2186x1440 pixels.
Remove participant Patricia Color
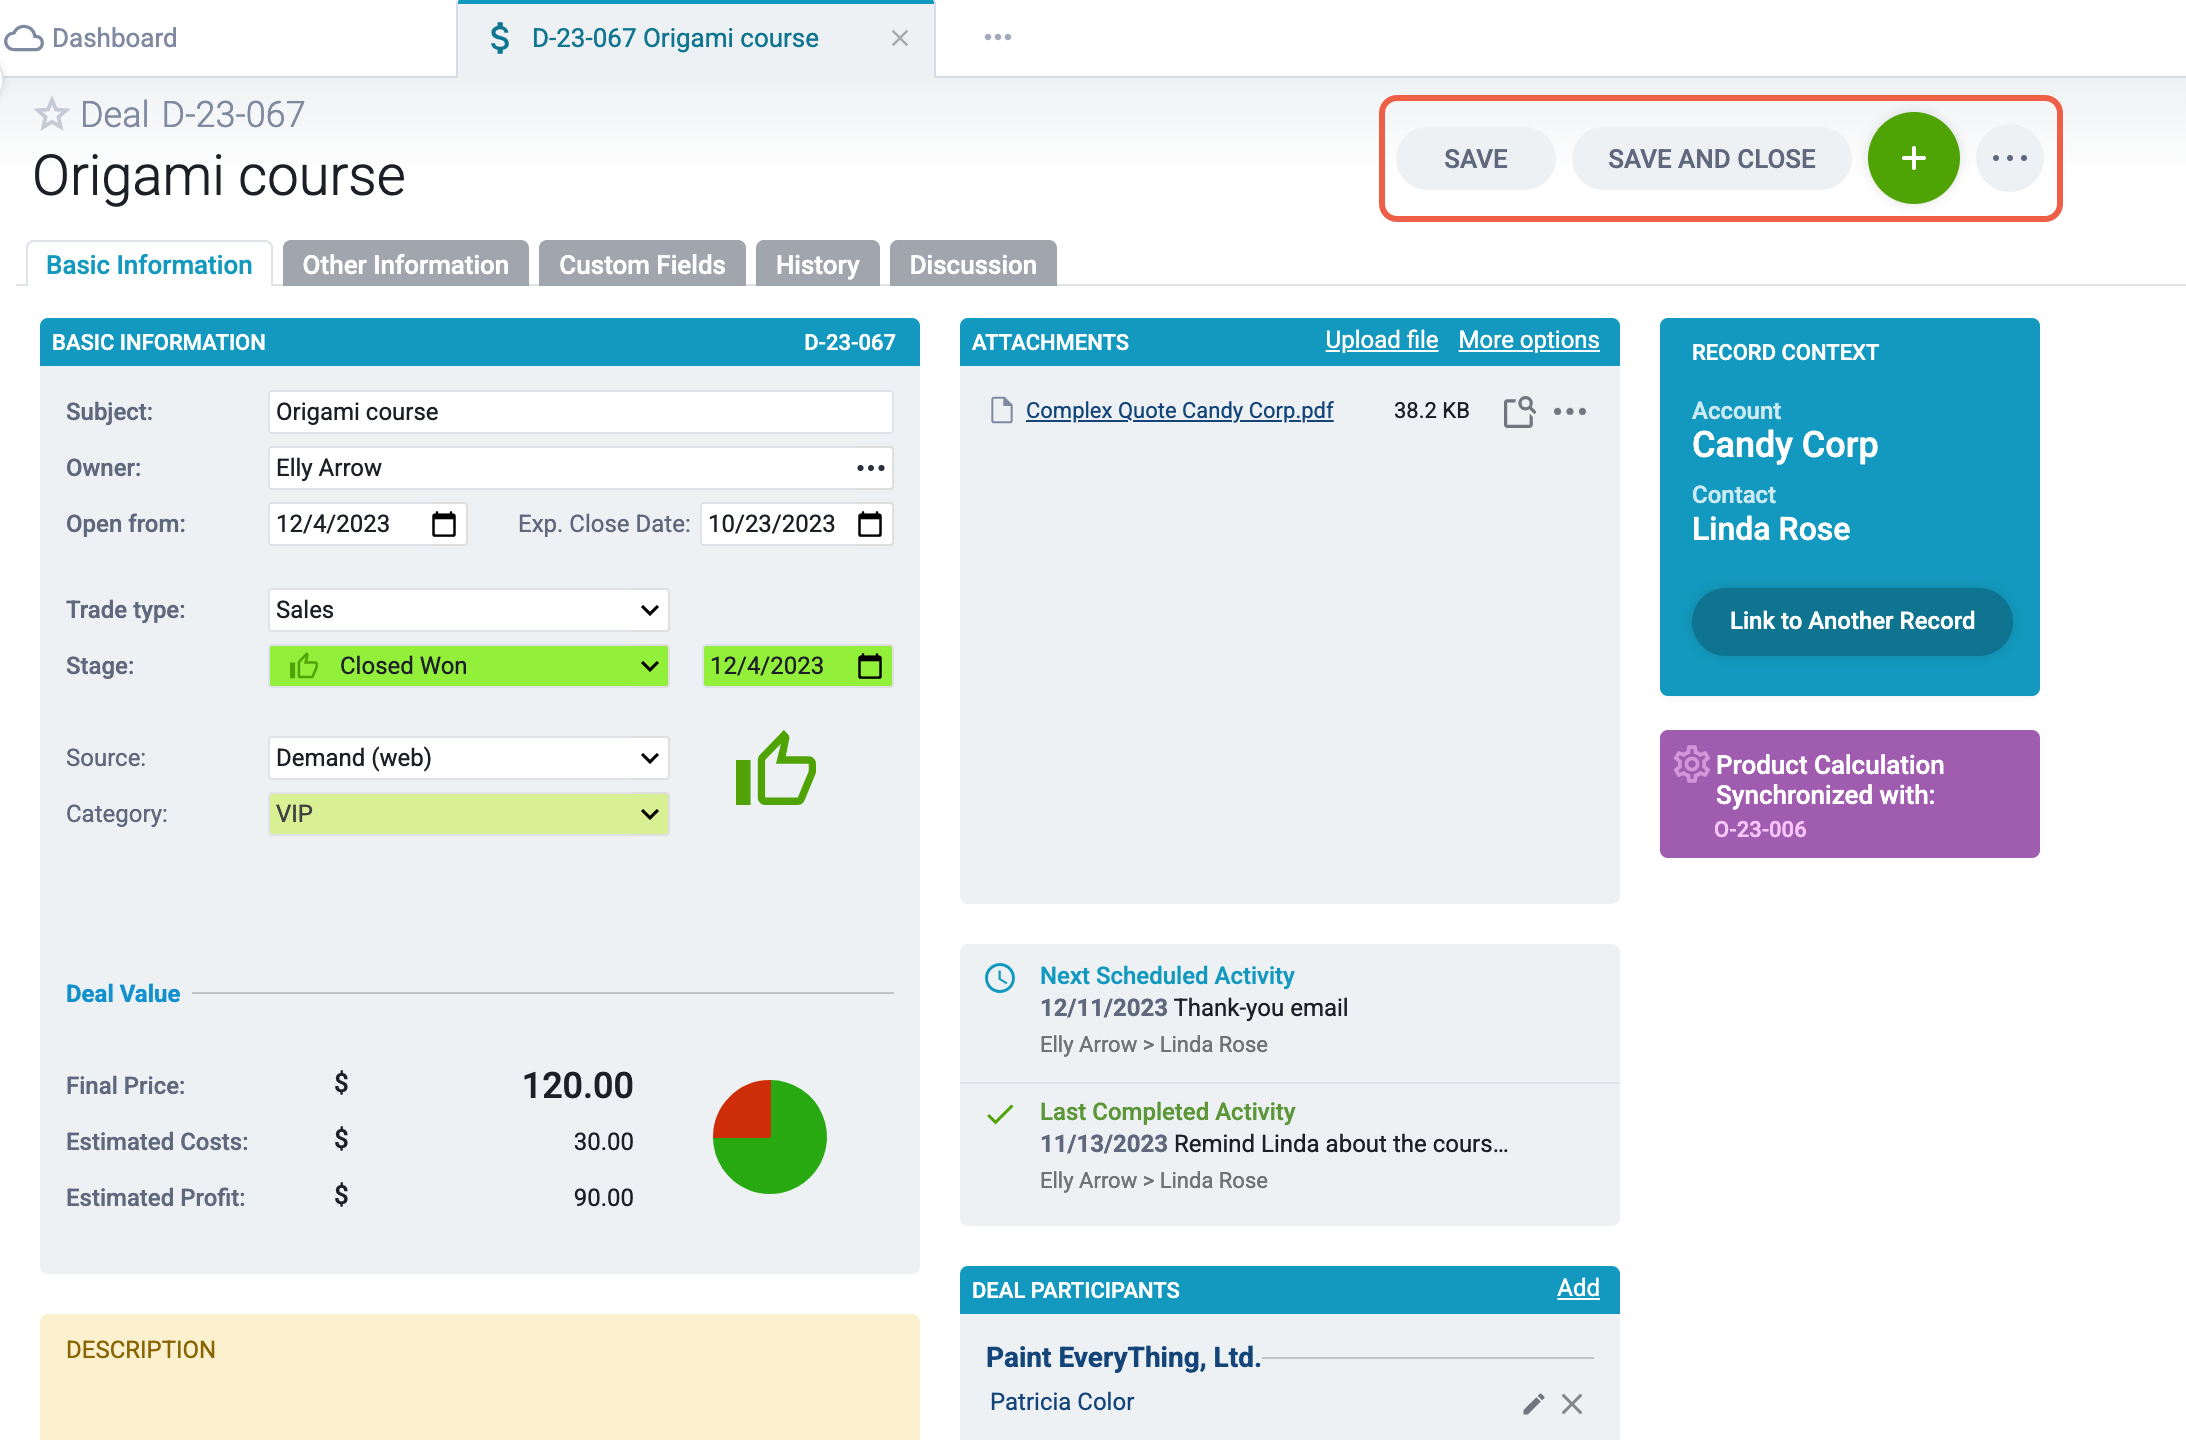pos(1572,1403)
